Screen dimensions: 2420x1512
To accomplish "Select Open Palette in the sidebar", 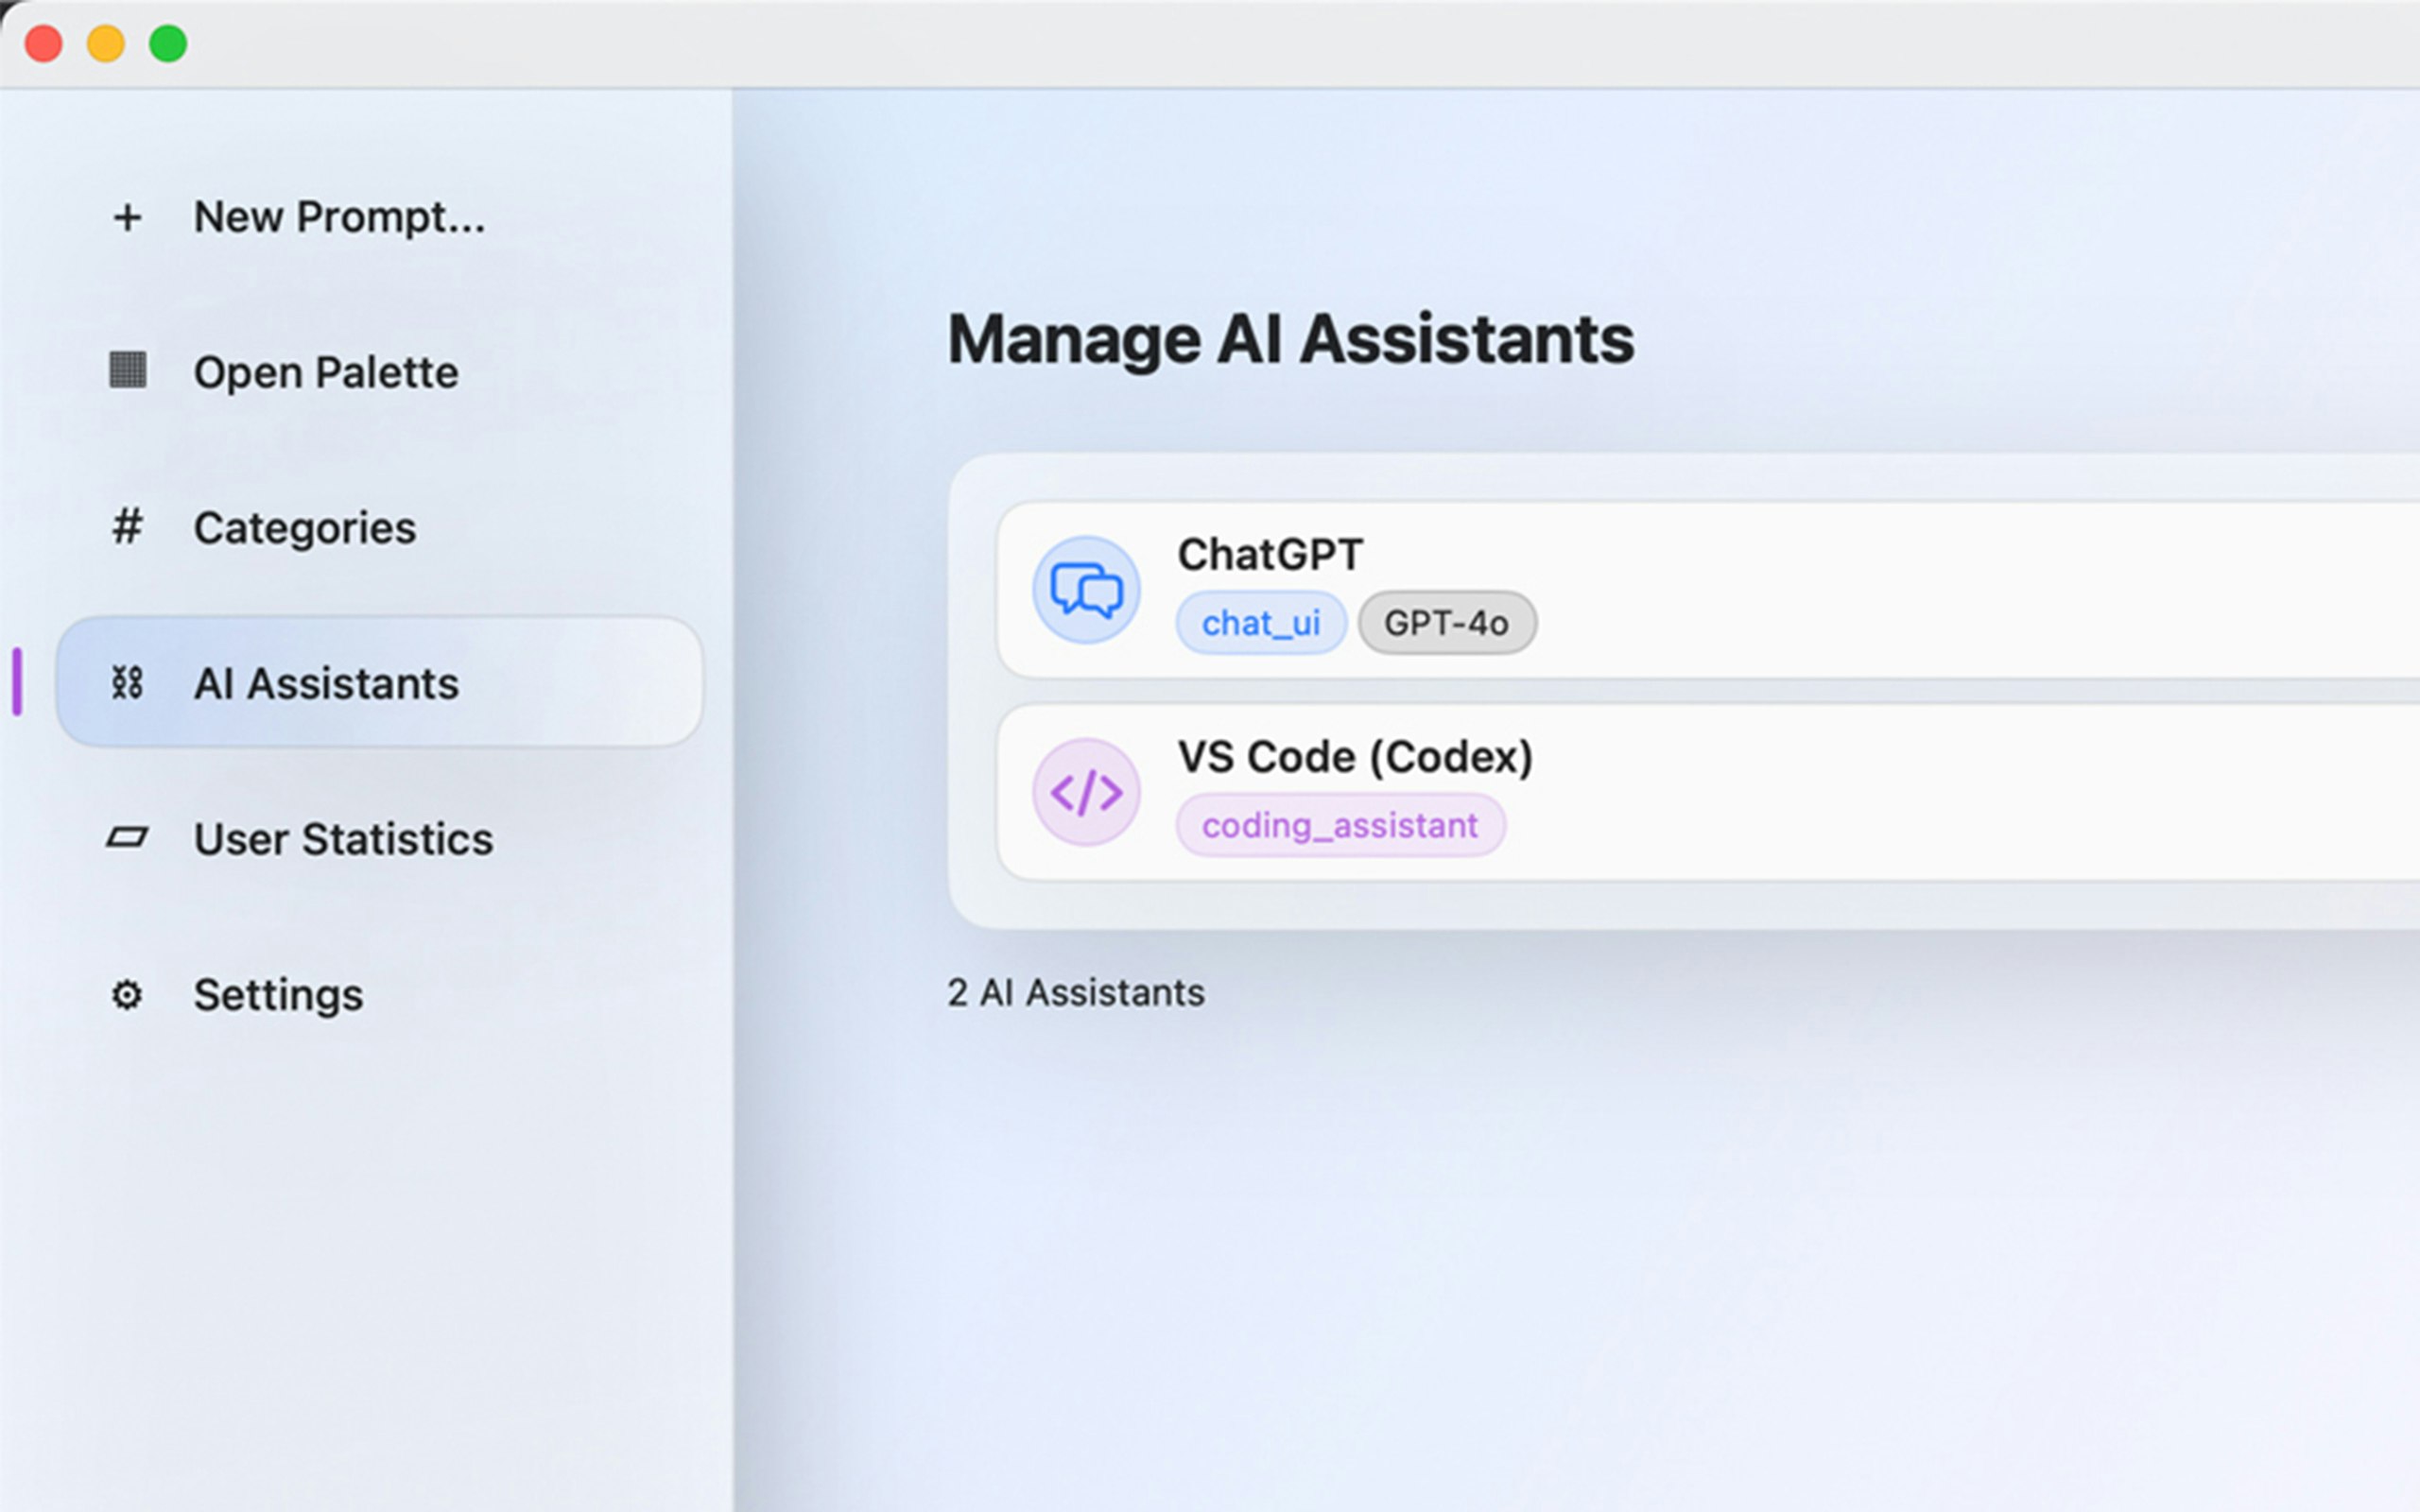I will (326, 372).
